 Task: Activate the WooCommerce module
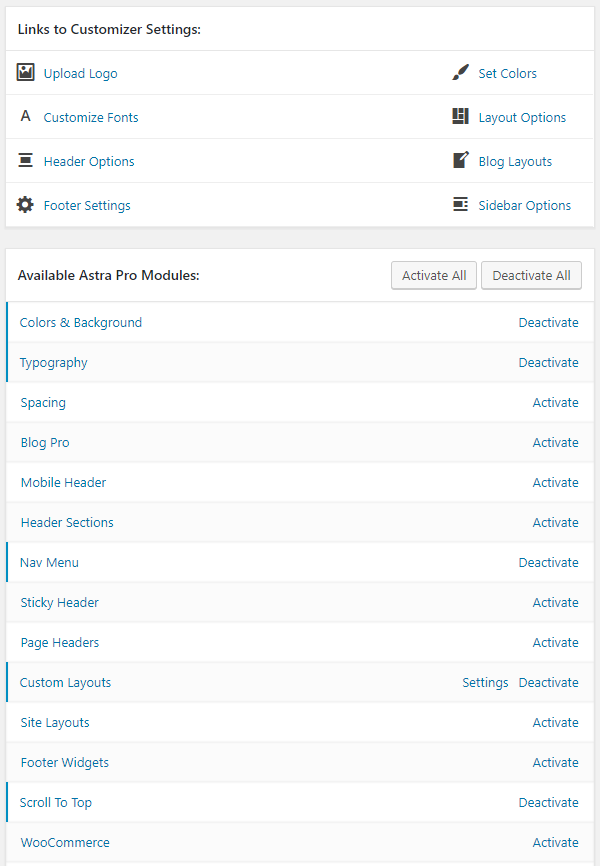555,843
